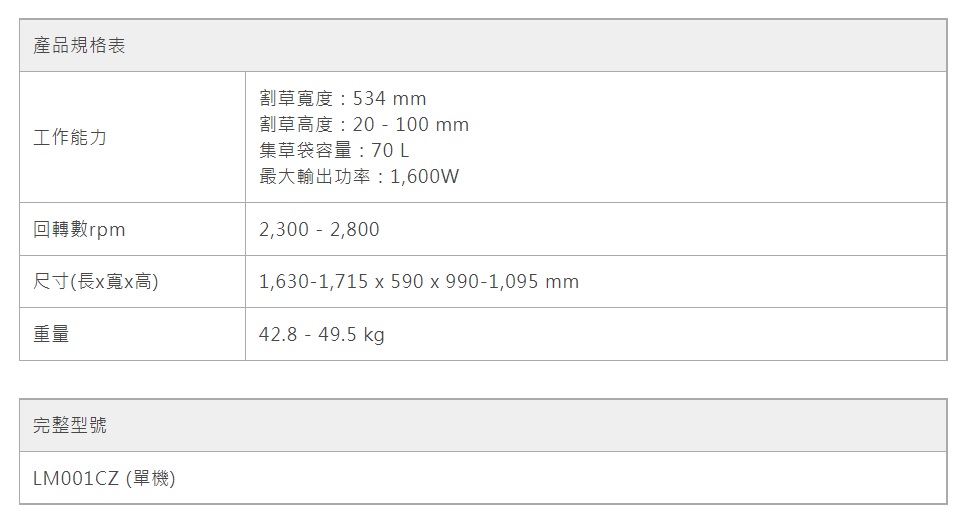Select the 工作能力 row label
The image size is (970, 521).
tap(70, 137)
